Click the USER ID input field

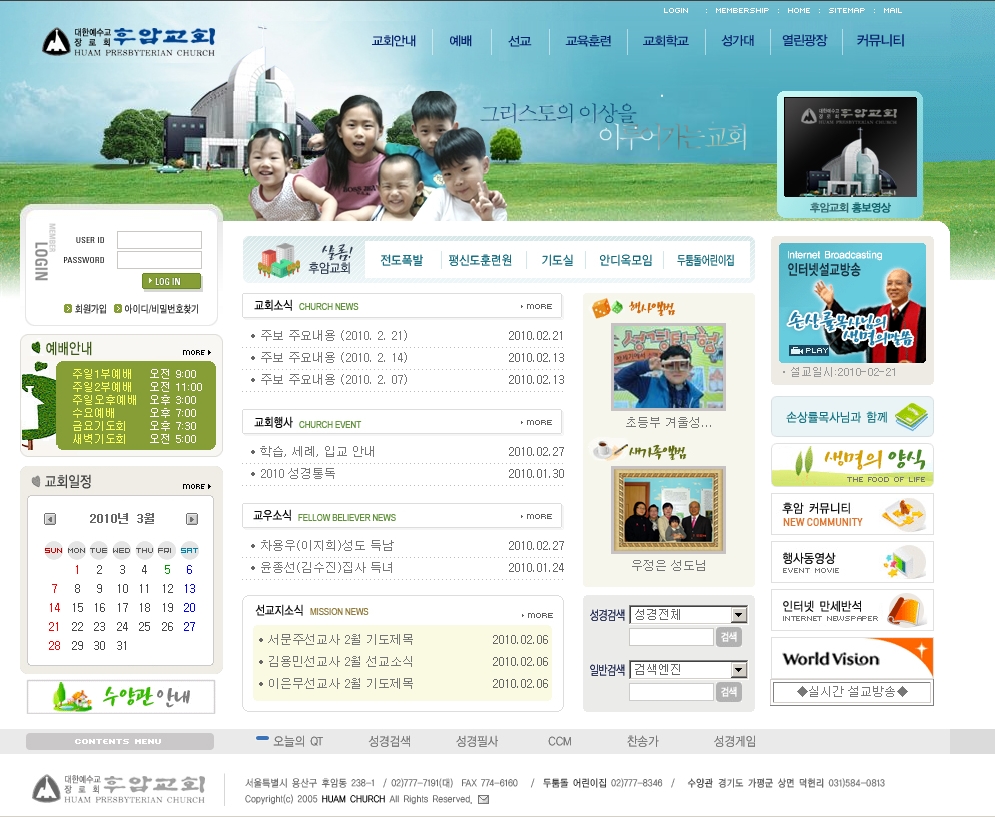[x=159, y=240]
